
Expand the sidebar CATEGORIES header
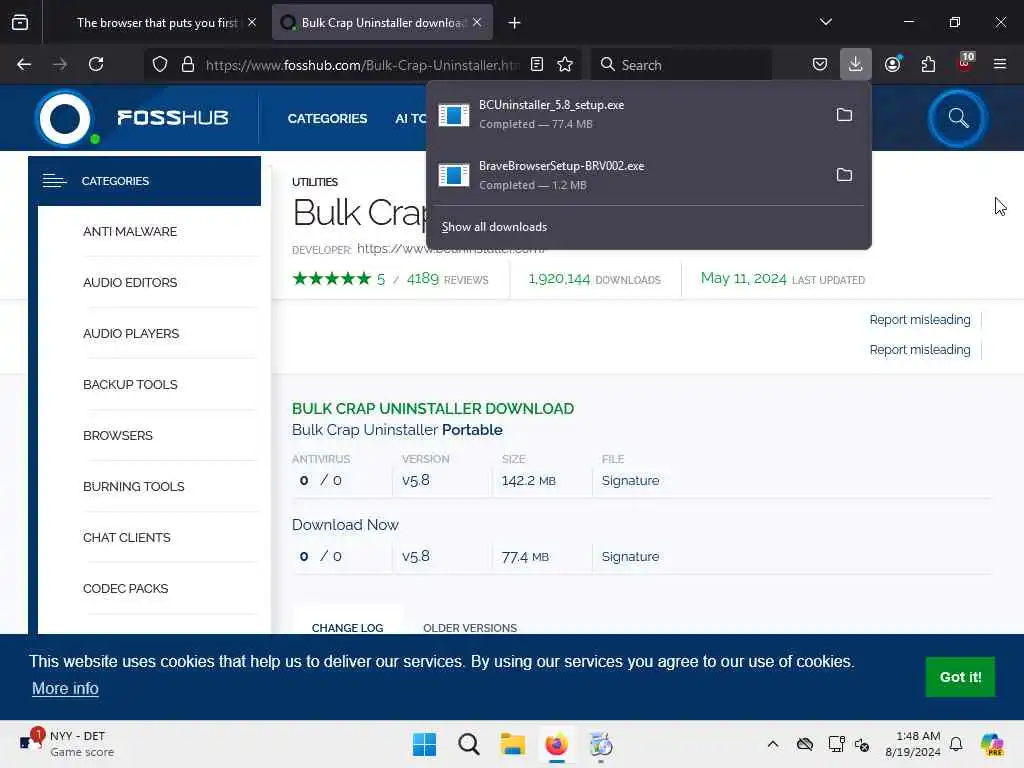[144, 181]
